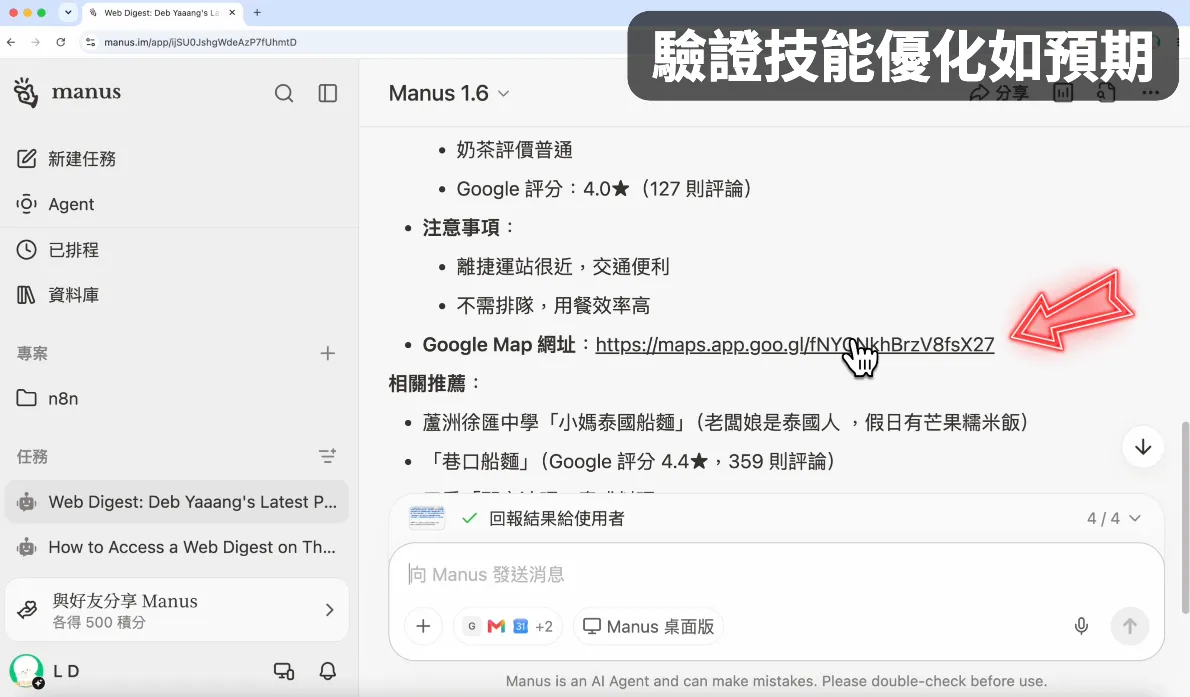The image size is (1190, 697).
Task: Open task filter icon beside 任務
Action: [x=327, y=456]
